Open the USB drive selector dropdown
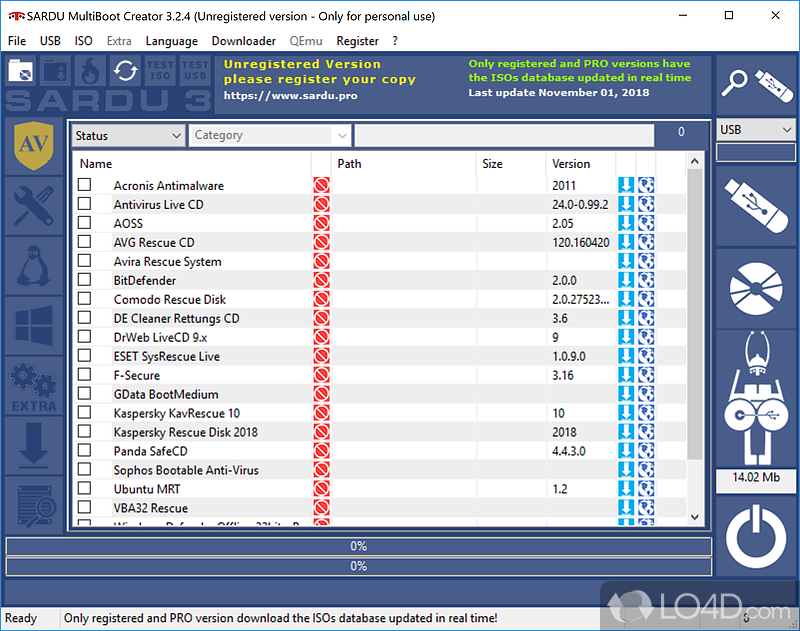The image size is (800, 631). point(755,130)
